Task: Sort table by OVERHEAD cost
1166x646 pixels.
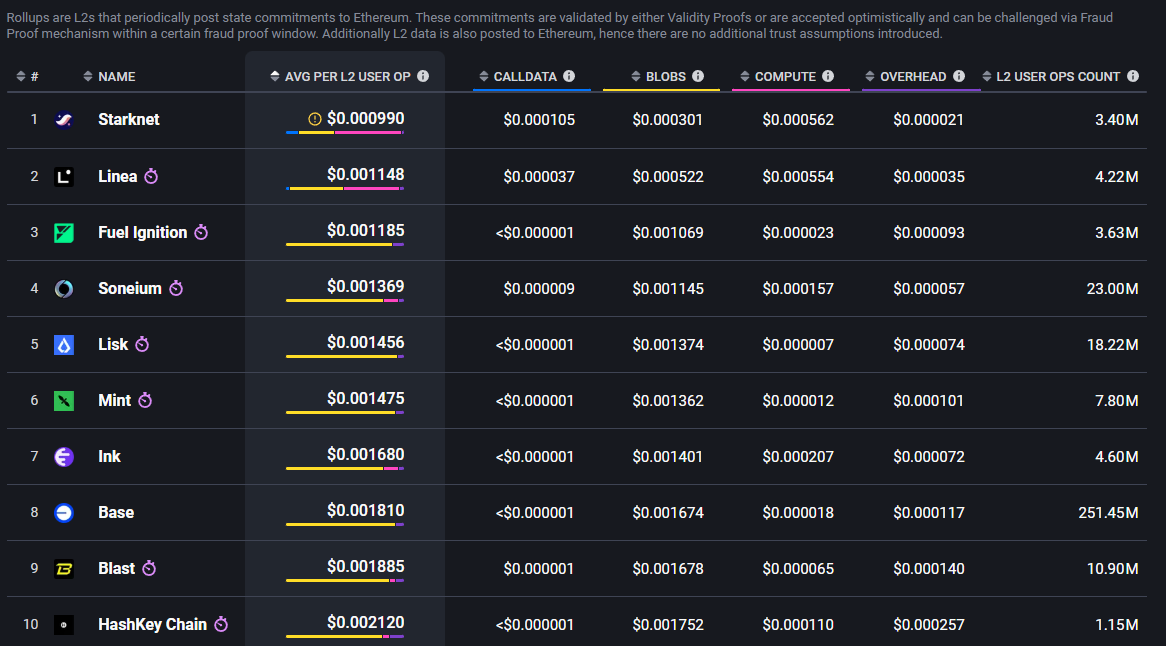Action: click(906, 77)
